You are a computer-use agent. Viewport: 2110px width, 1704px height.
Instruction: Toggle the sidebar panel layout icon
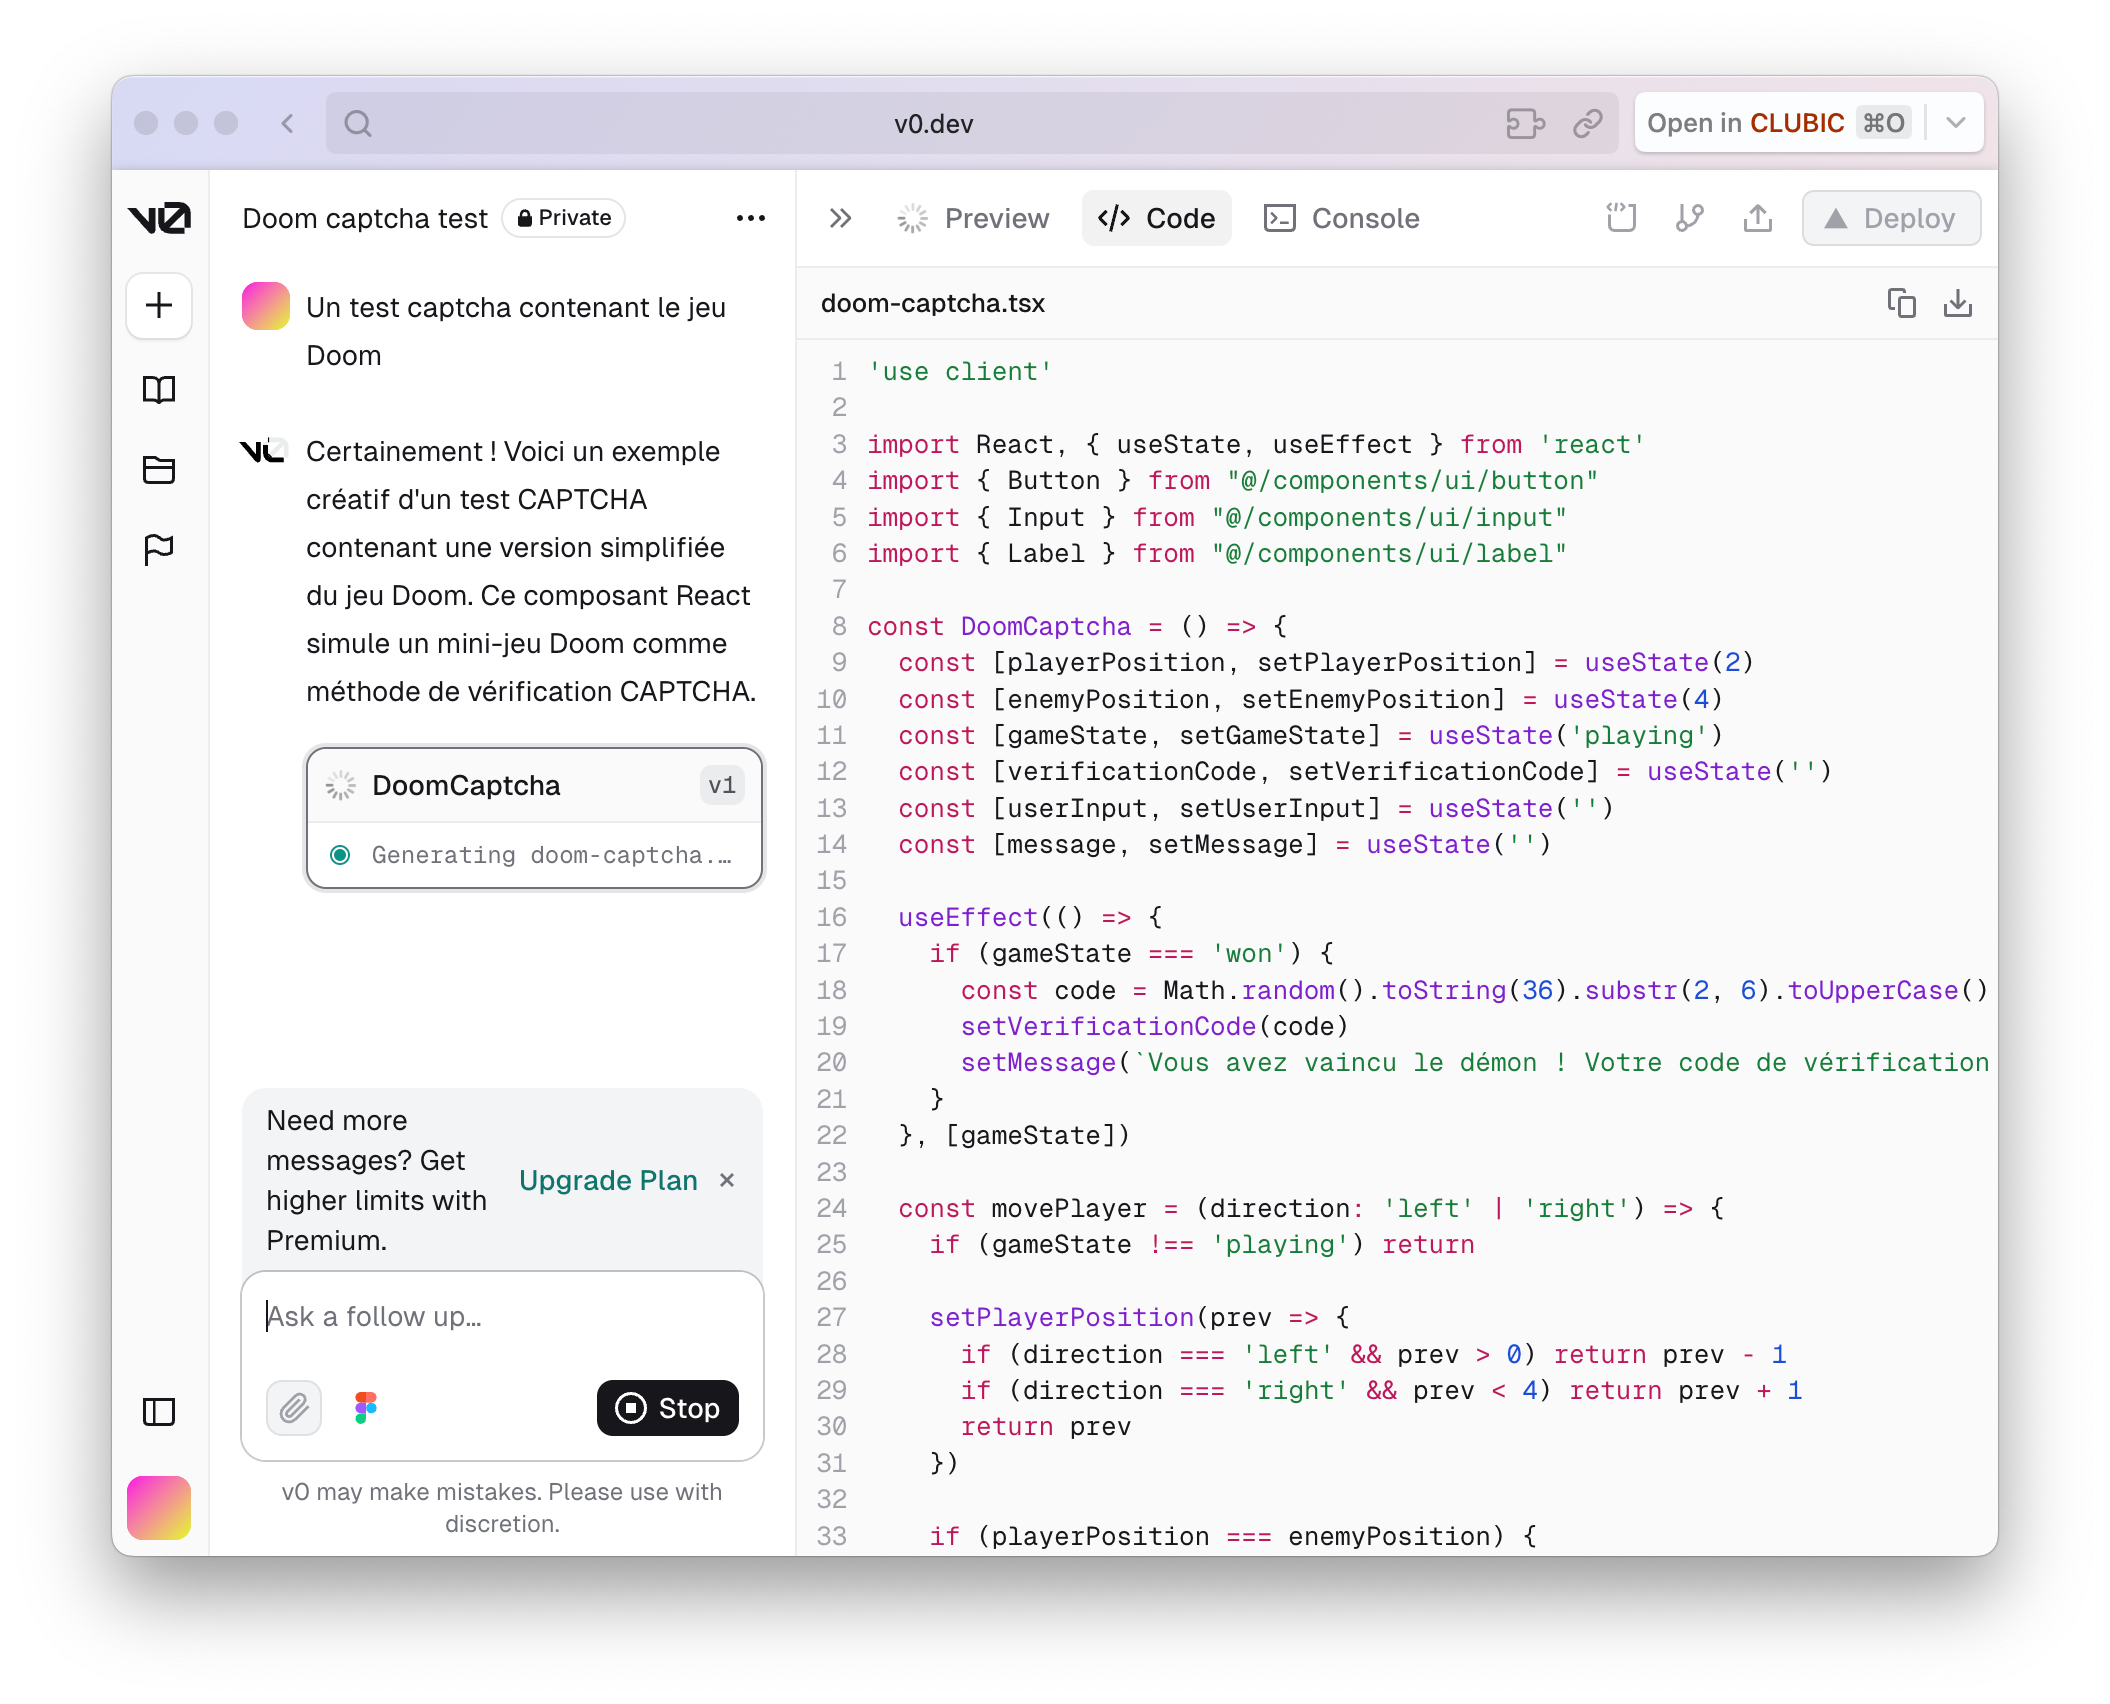(159, 1412)
